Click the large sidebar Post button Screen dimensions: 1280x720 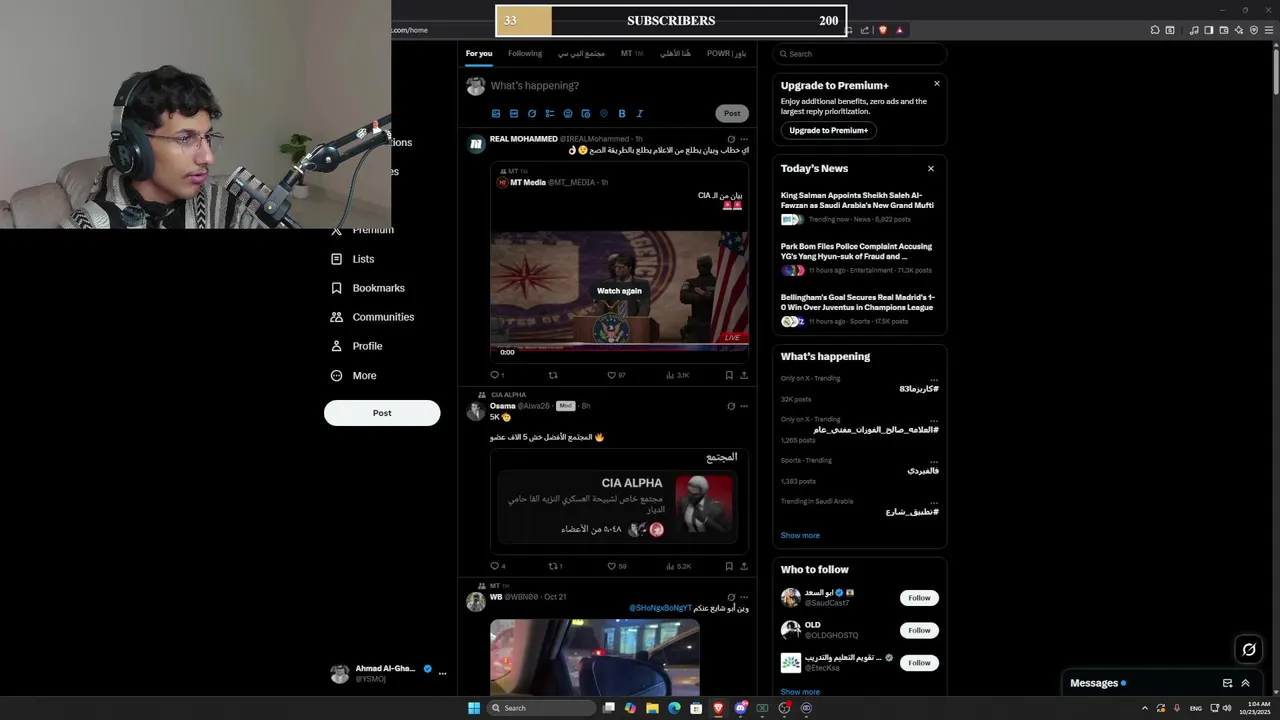(x=382, y=413)
